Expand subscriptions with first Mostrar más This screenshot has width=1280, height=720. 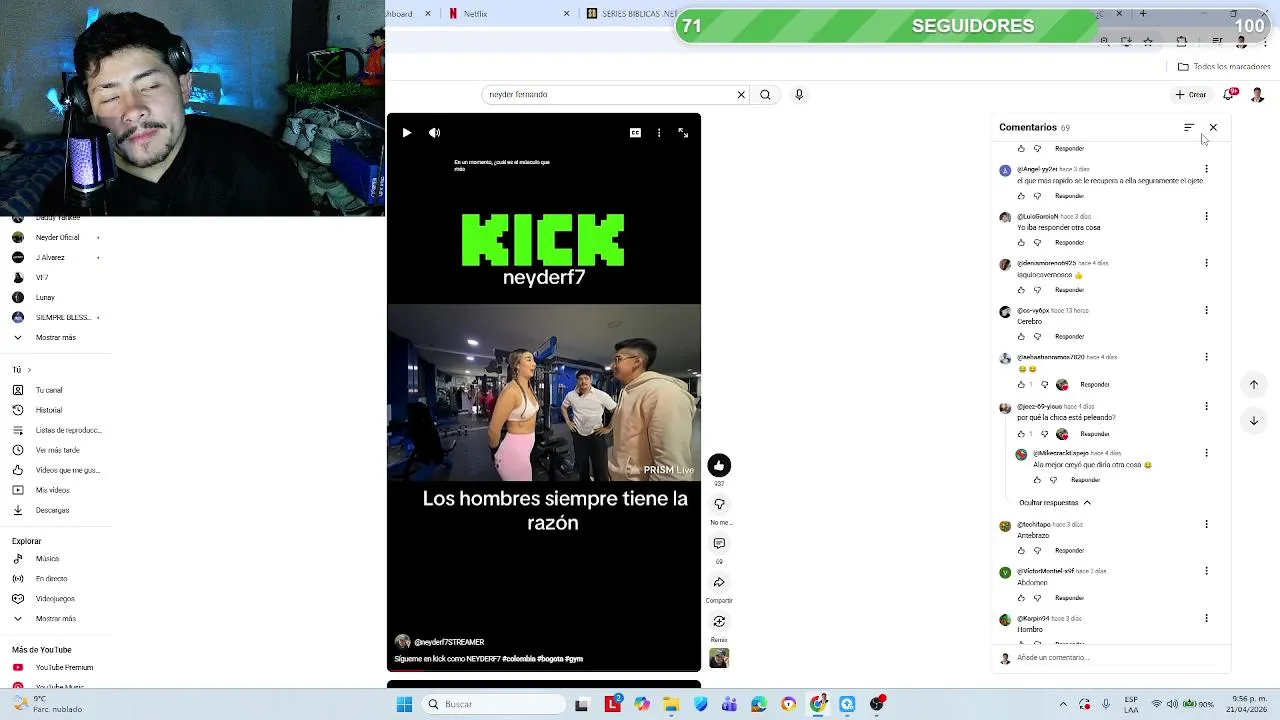pos(56,337)
